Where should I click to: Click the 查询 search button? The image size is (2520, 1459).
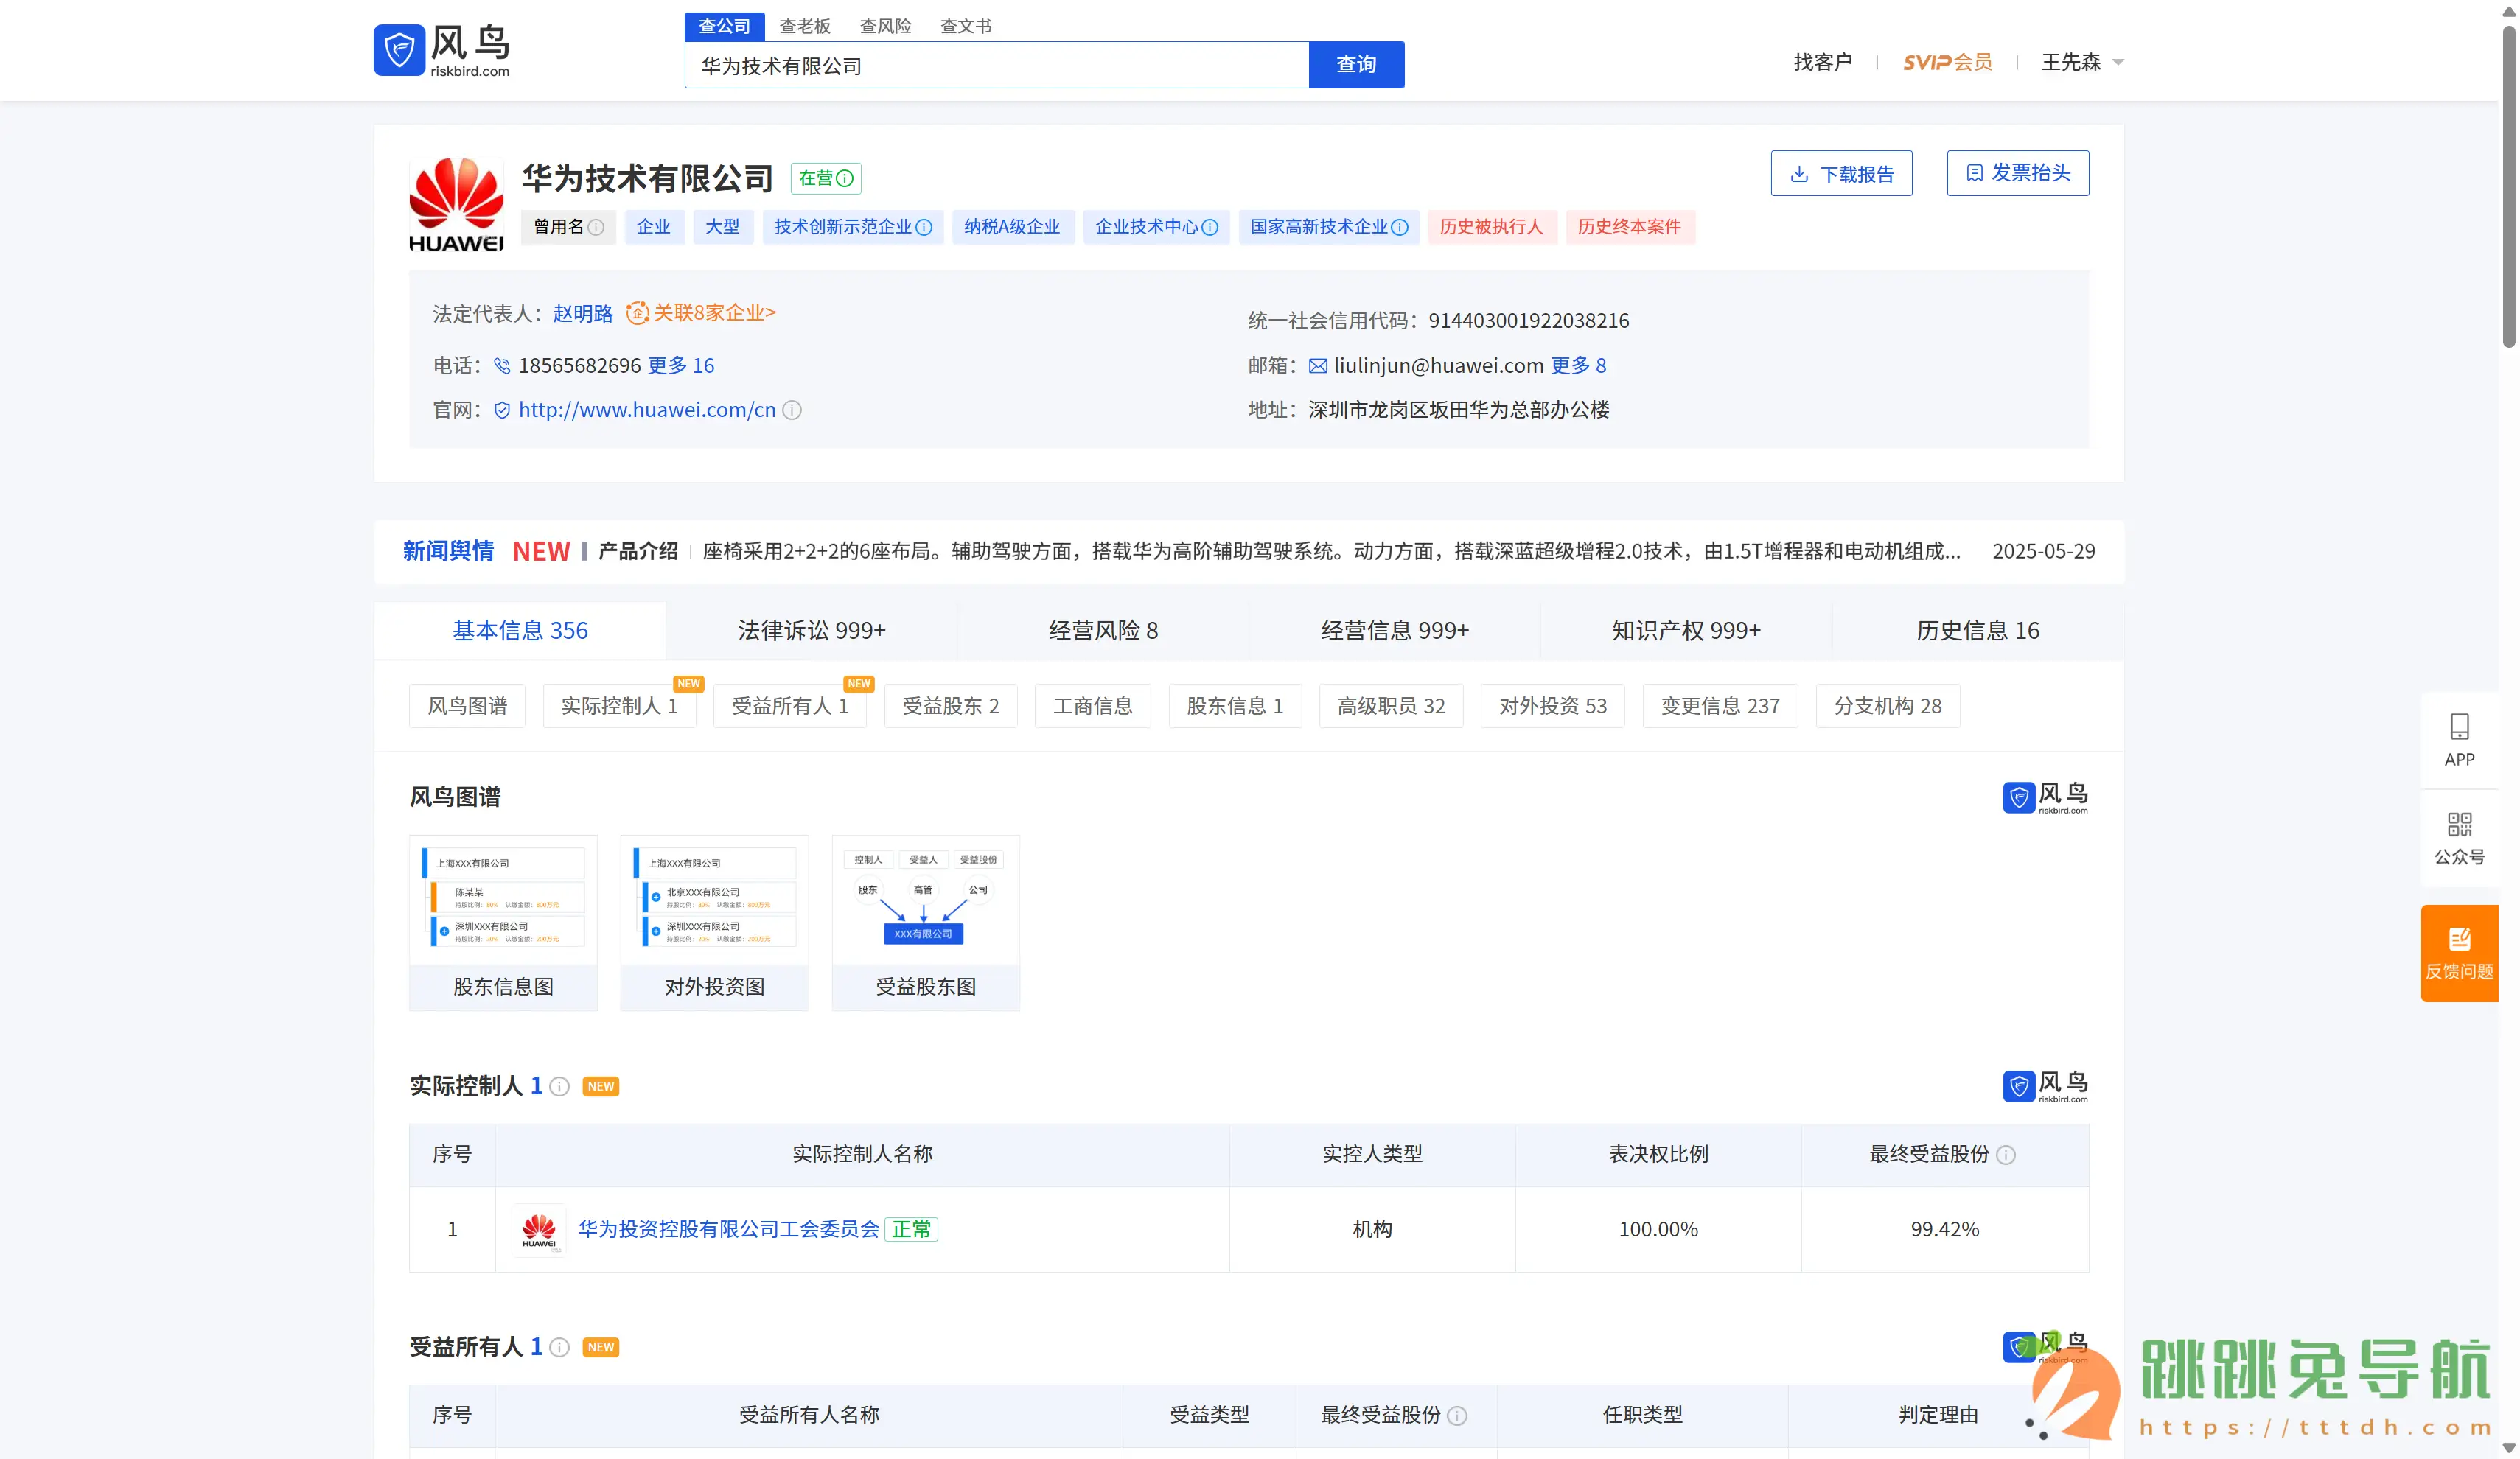coord(1356,65)
